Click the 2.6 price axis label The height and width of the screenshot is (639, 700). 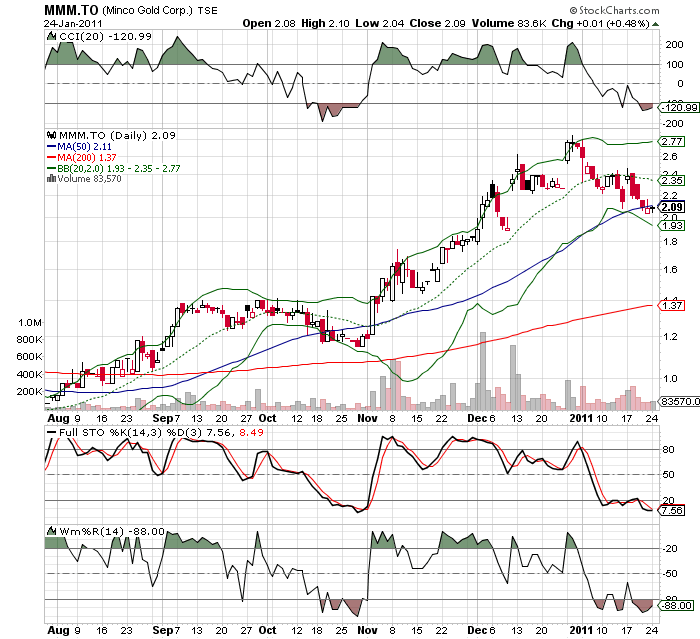tap(670, 157)
